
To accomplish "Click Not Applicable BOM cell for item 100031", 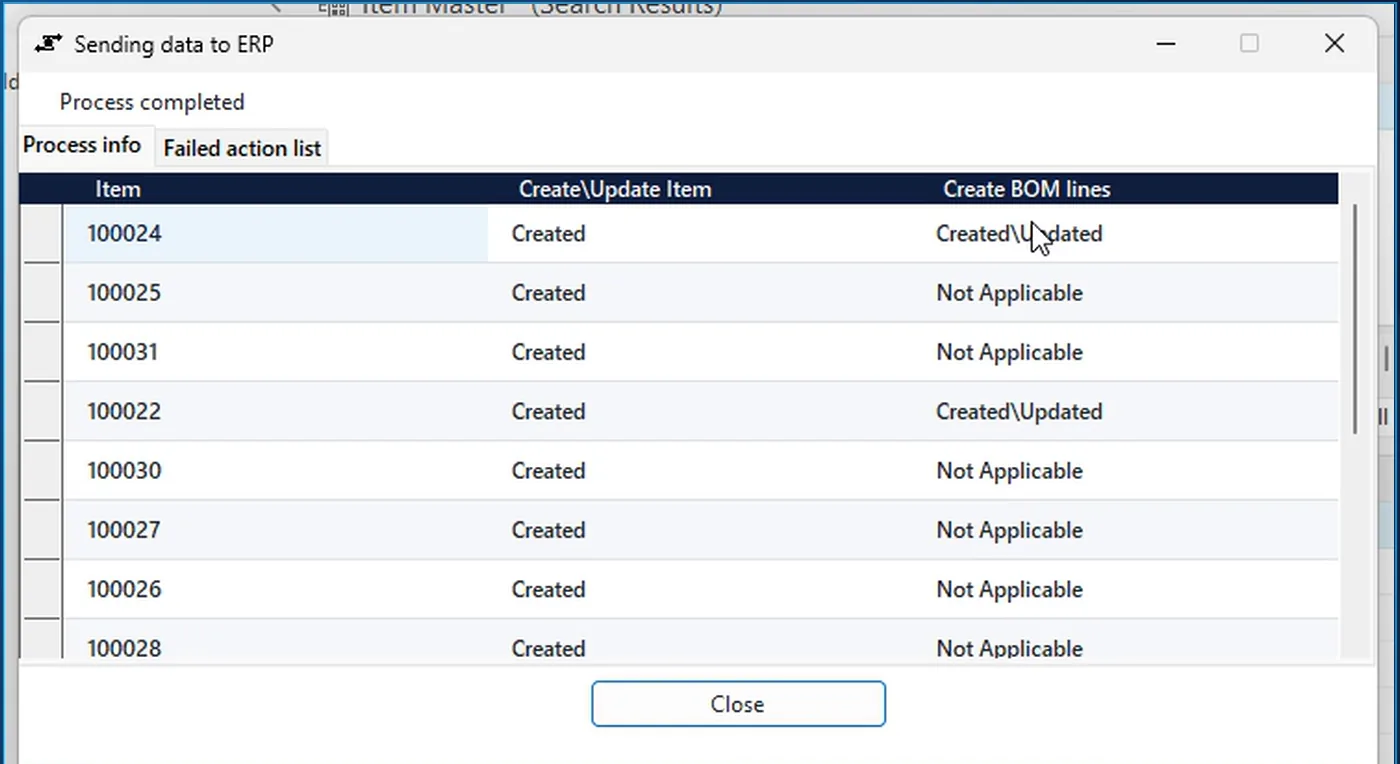I will [1126, 352].
